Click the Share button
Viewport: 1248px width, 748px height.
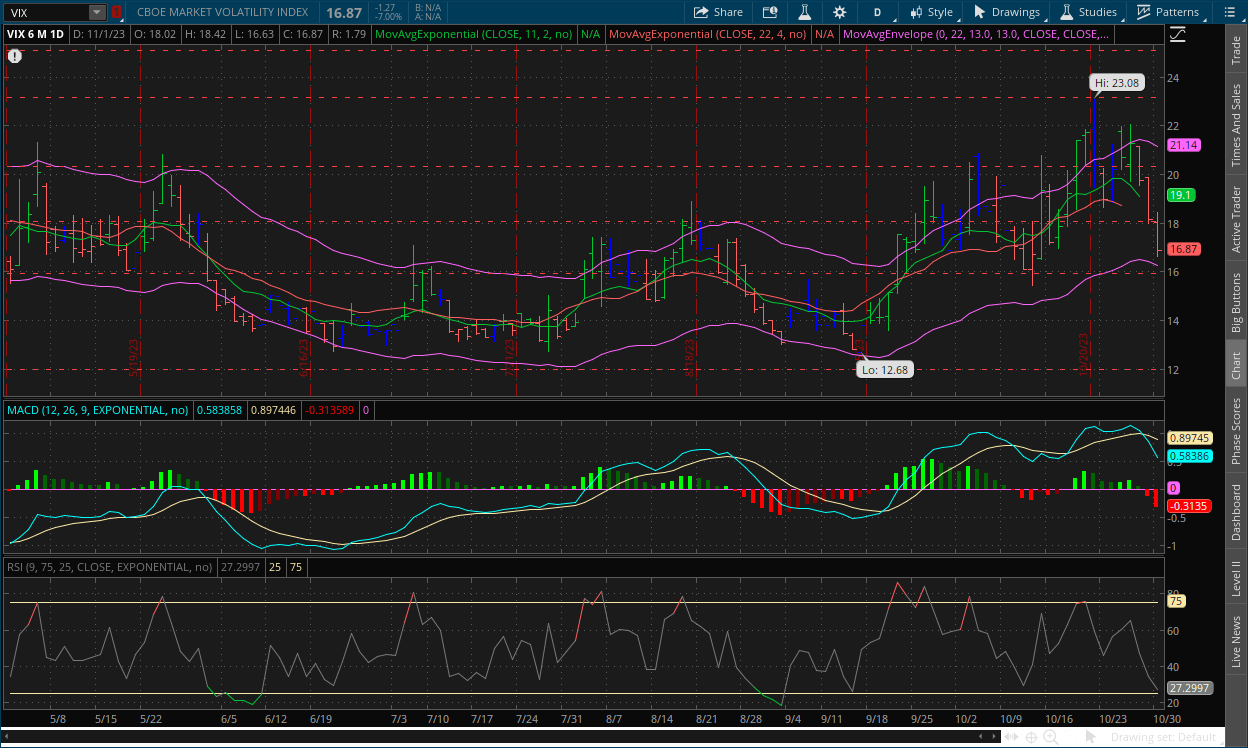(718, 12)
